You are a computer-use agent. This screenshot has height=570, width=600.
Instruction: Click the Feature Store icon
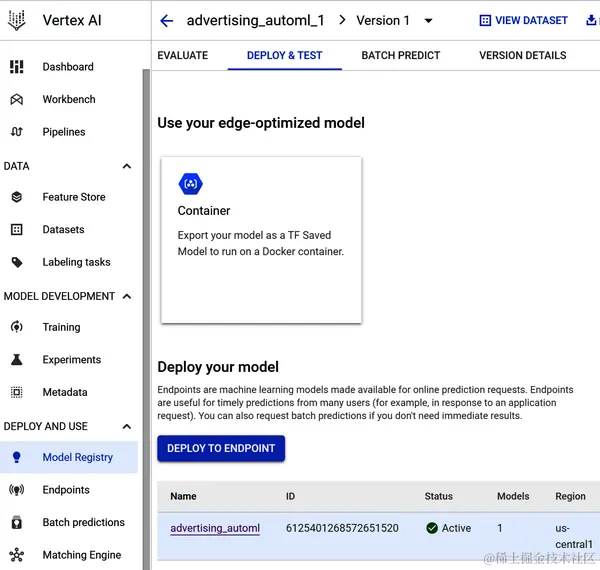16,197
